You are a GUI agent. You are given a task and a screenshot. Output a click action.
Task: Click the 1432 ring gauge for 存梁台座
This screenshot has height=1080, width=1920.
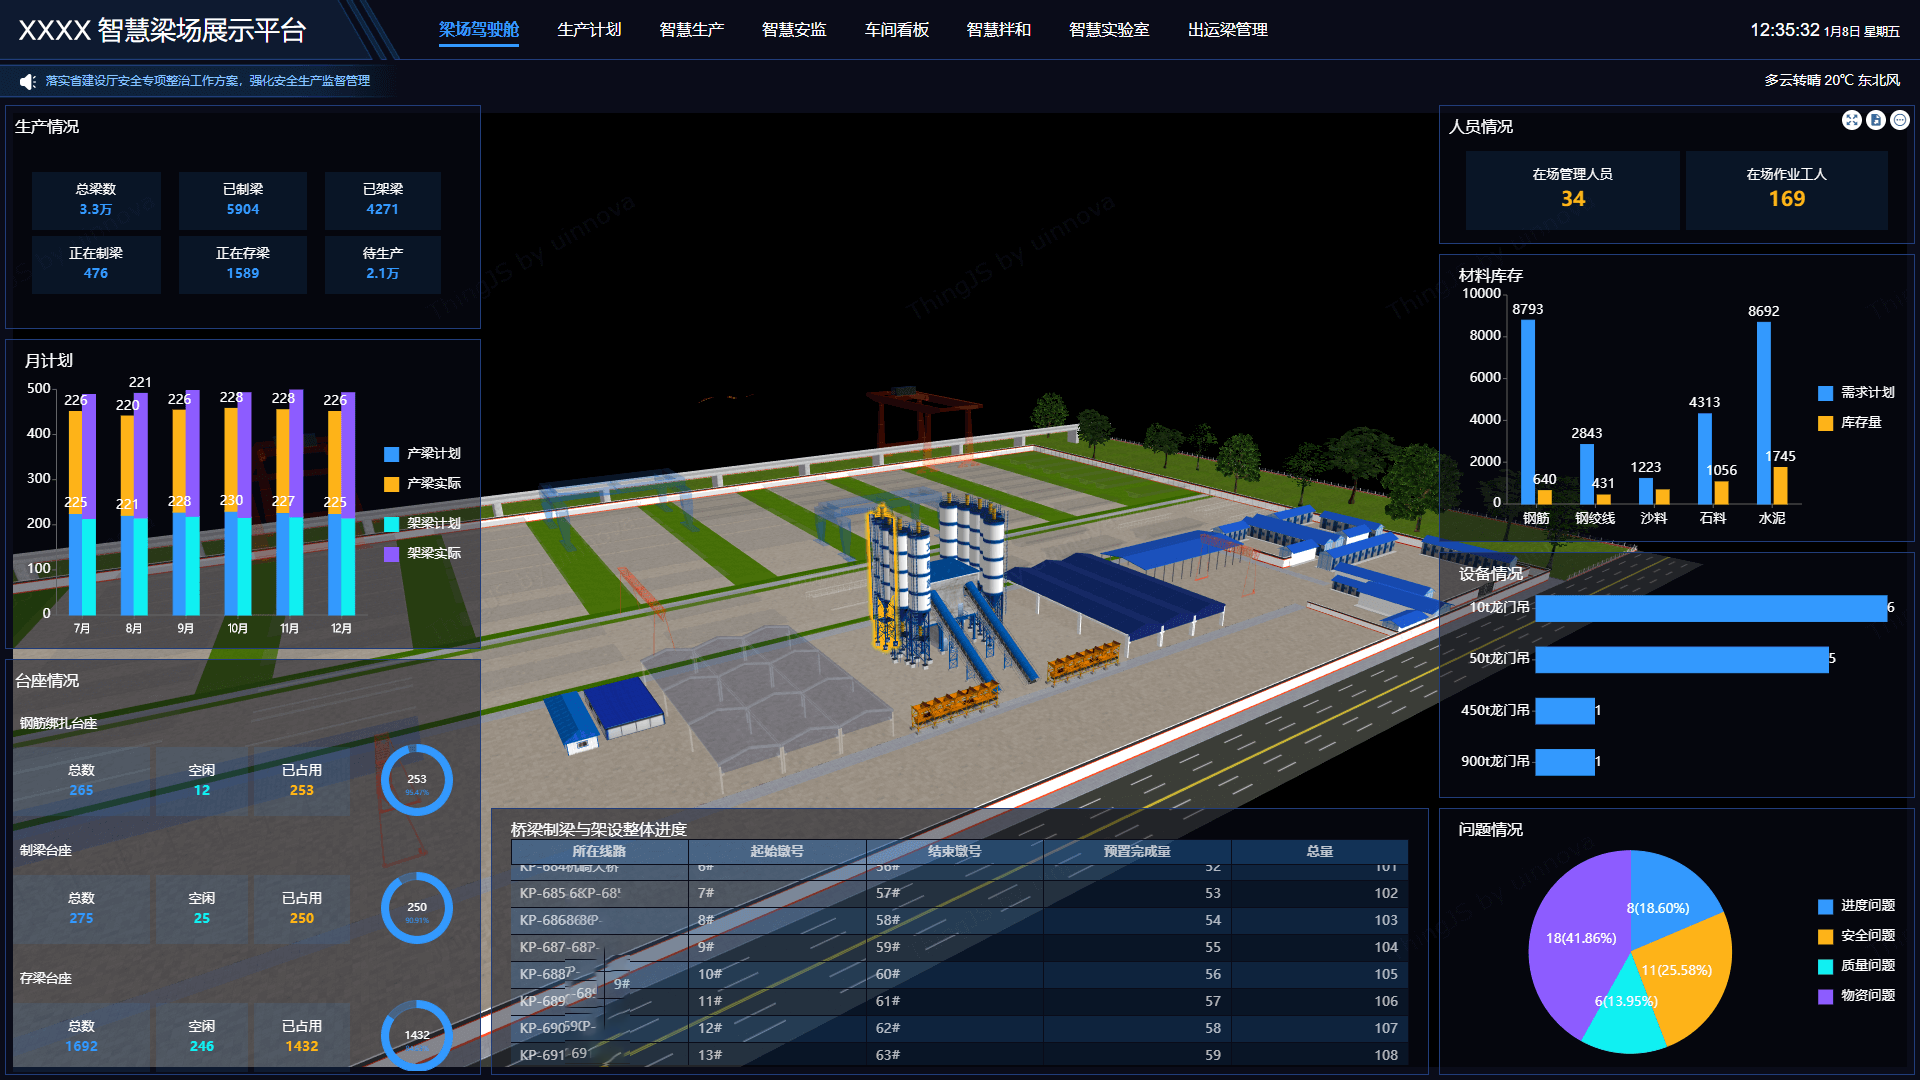click(416, 1035)
